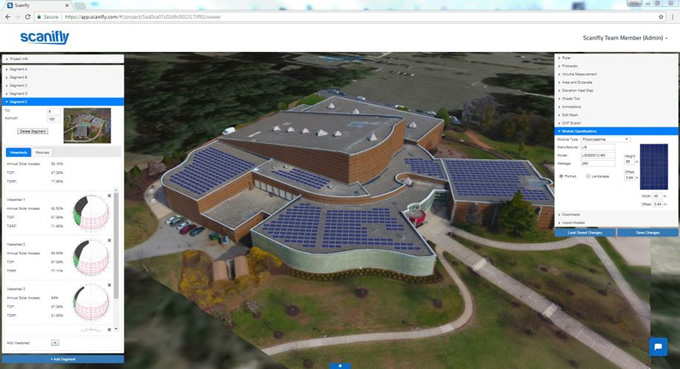Close the Scanifly browser tab
680x369 pixels.
pos(67,6)
